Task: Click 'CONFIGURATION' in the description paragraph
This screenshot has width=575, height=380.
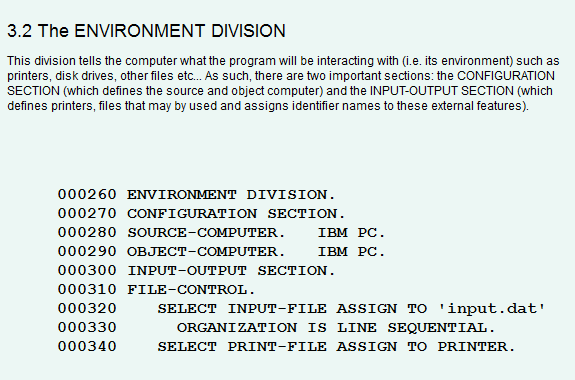Action: coord(506,76)
